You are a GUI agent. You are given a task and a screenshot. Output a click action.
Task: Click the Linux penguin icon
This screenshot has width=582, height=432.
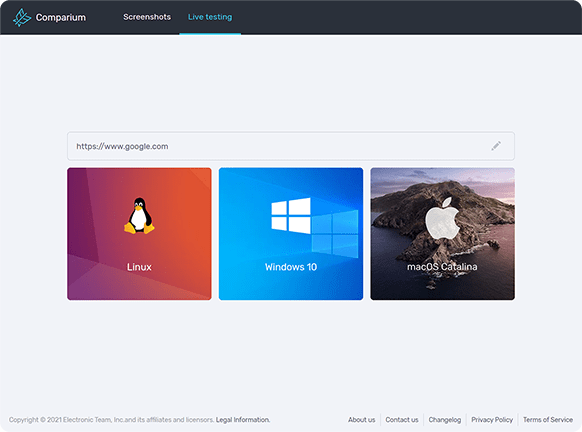point(139,216)
